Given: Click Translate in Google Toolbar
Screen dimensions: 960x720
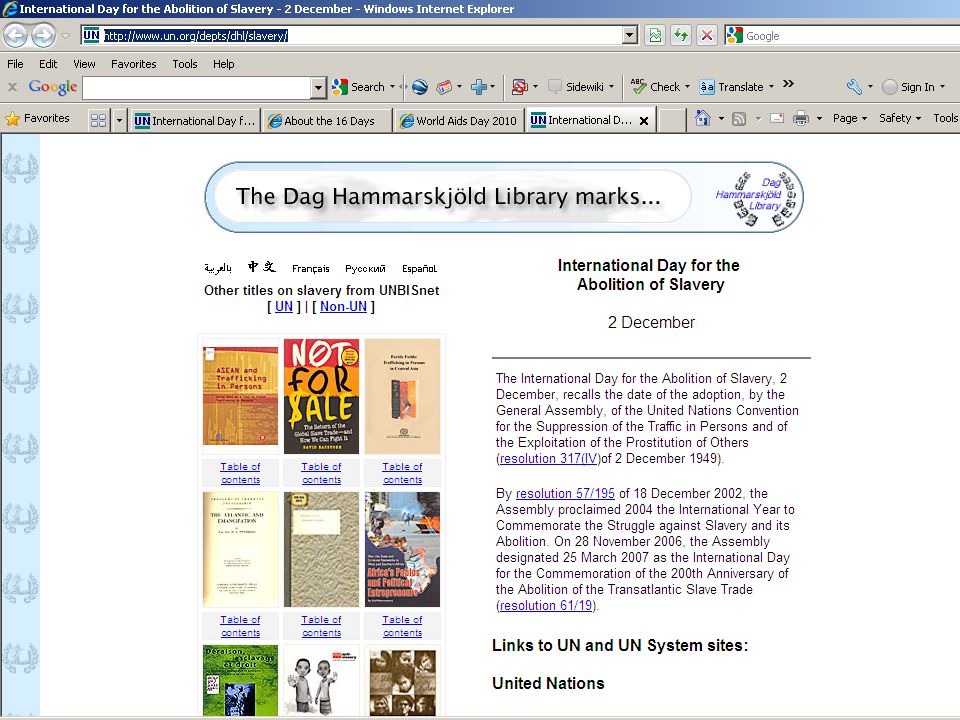Looking at the screenshot, I should [x=732, y=87].
